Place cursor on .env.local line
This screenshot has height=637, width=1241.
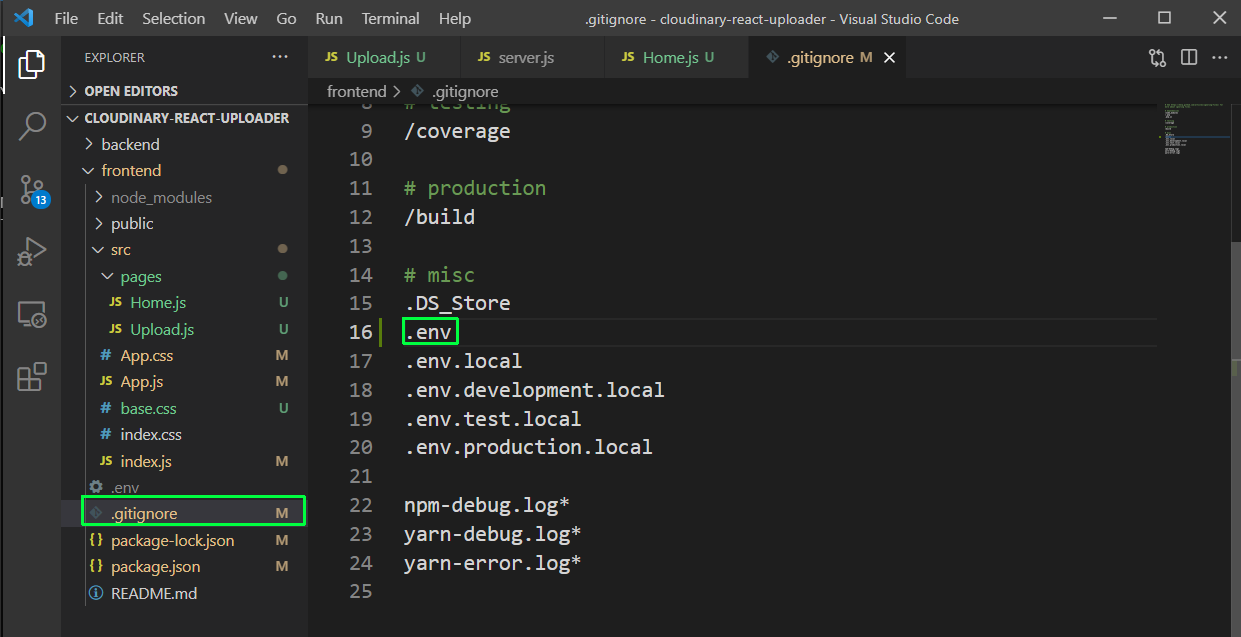coord(463,361)
